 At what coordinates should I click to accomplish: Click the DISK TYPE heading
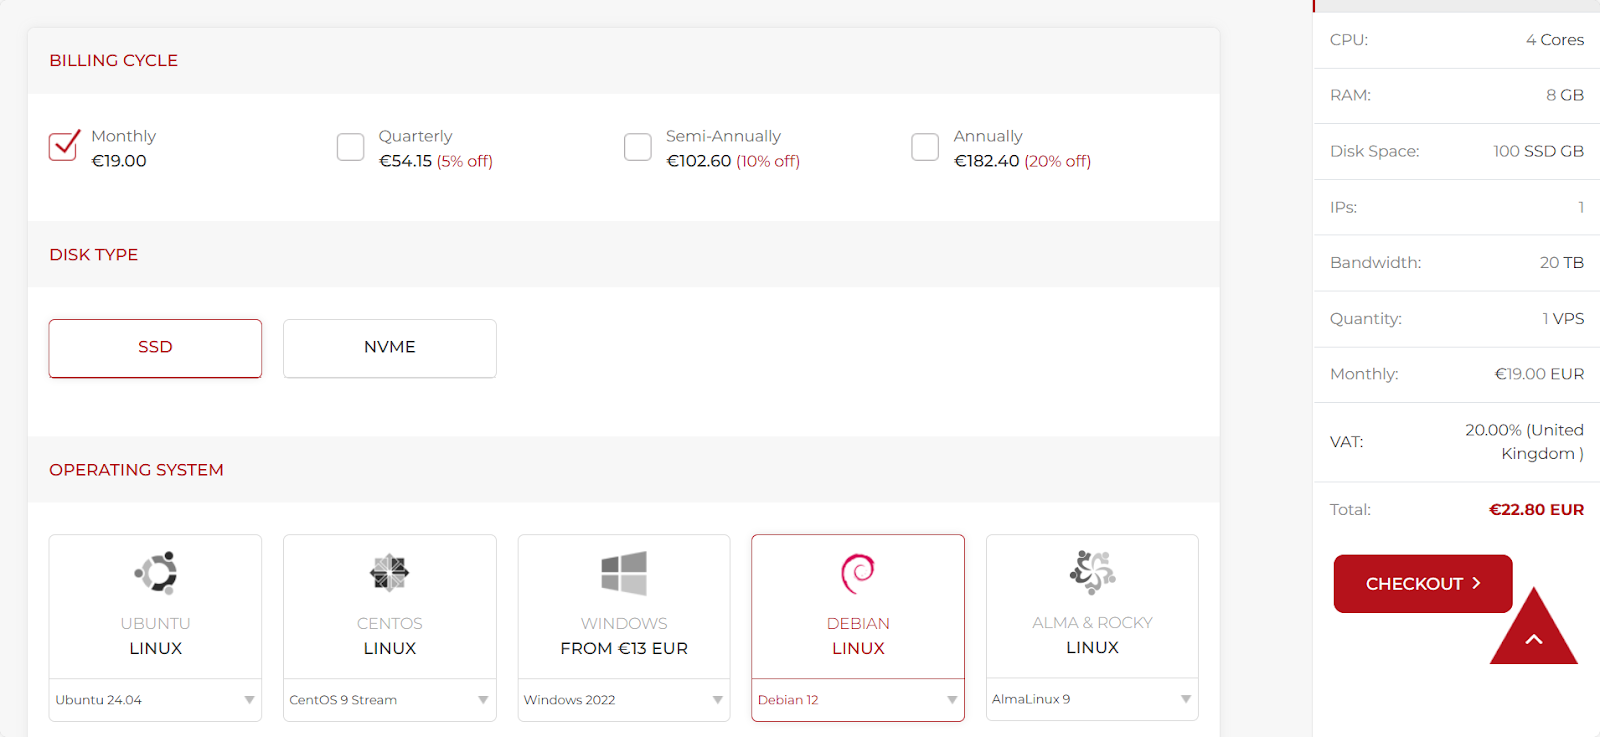tap(93, 255)
